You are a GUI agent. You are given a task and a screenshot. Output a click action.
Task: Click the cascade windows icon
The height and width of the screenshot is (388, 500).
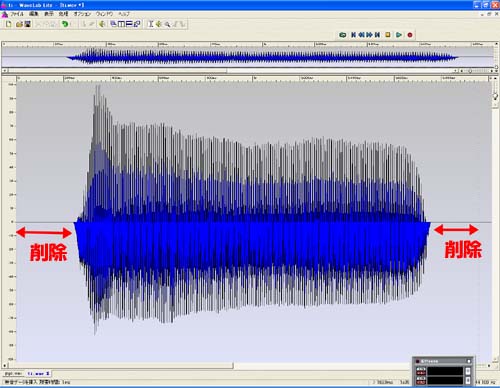click(x=113, y=24)
